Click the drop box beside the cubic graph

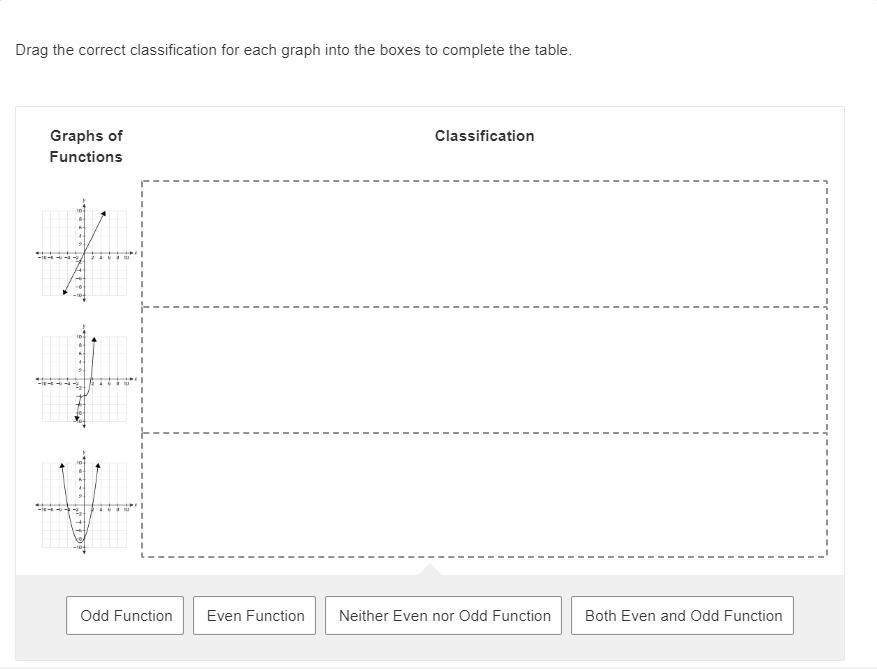484,370
